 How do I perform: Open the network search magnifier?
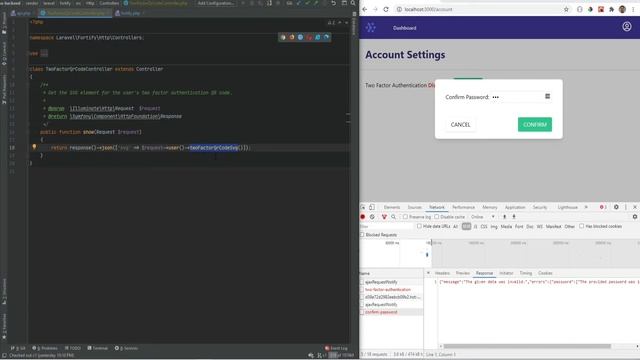pos(393,217)
